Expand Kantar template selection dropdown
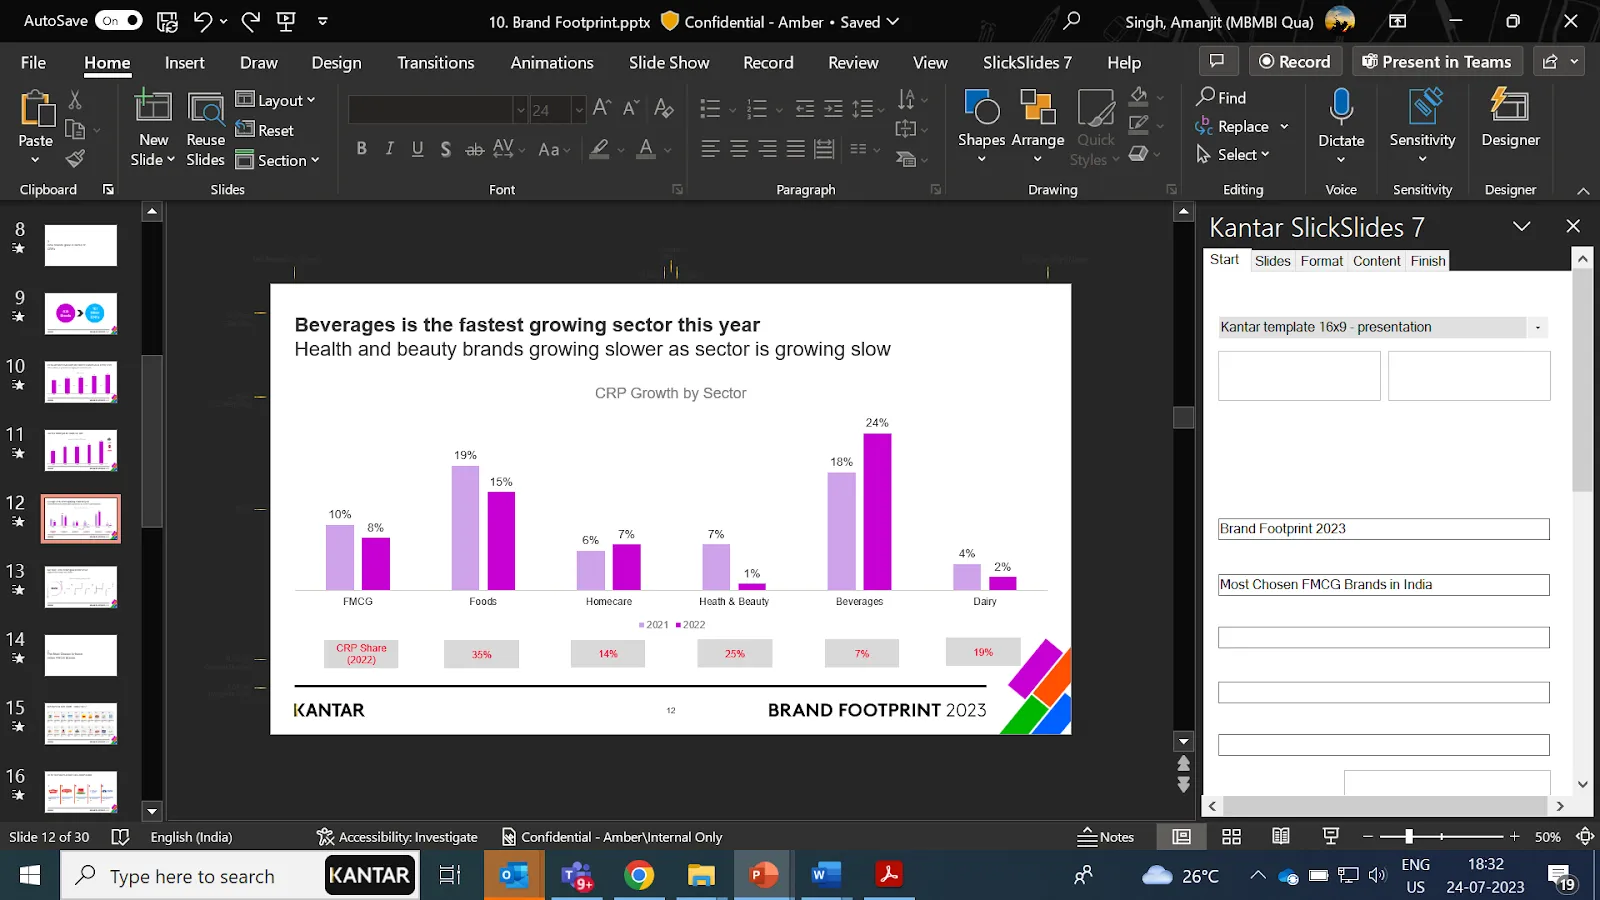The height and width of the screenshot is (900, 1600). (1538, 327)
